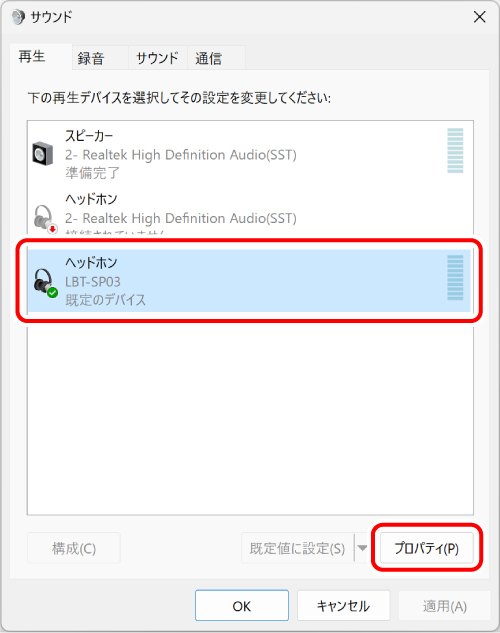This screenshot has width=500, height=633.
Task: Select the スピーカー Realtek device entry
Action: point(249,153)
